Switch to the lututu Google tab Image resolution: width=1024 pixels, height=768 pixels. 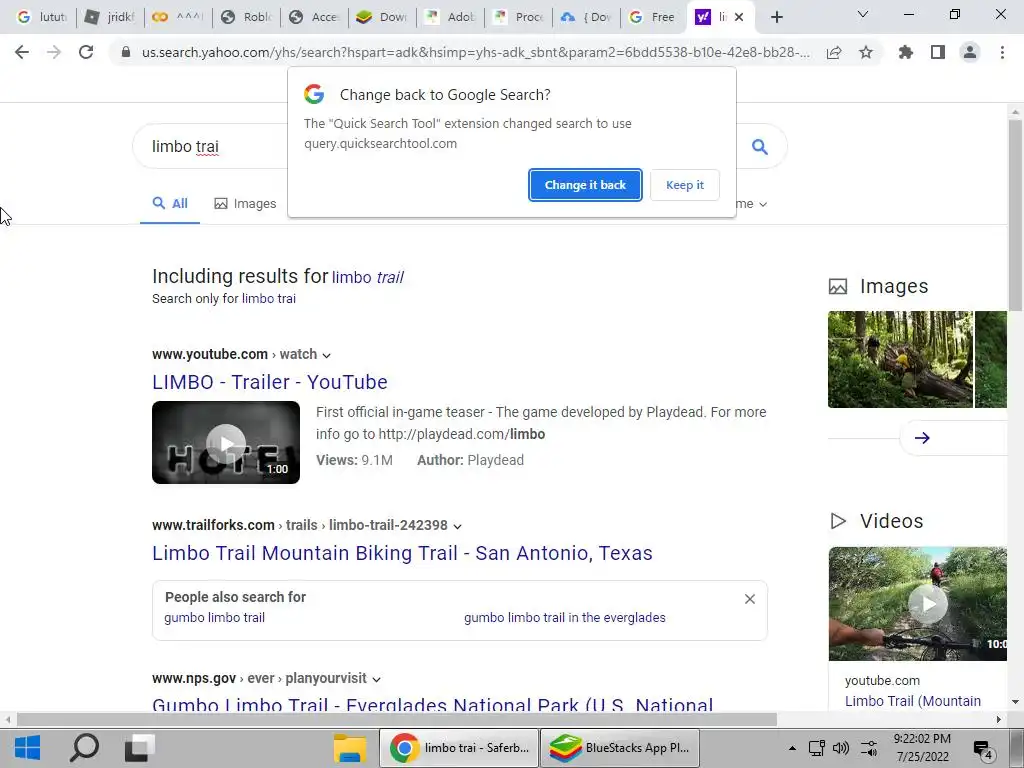tap(42, 18)
